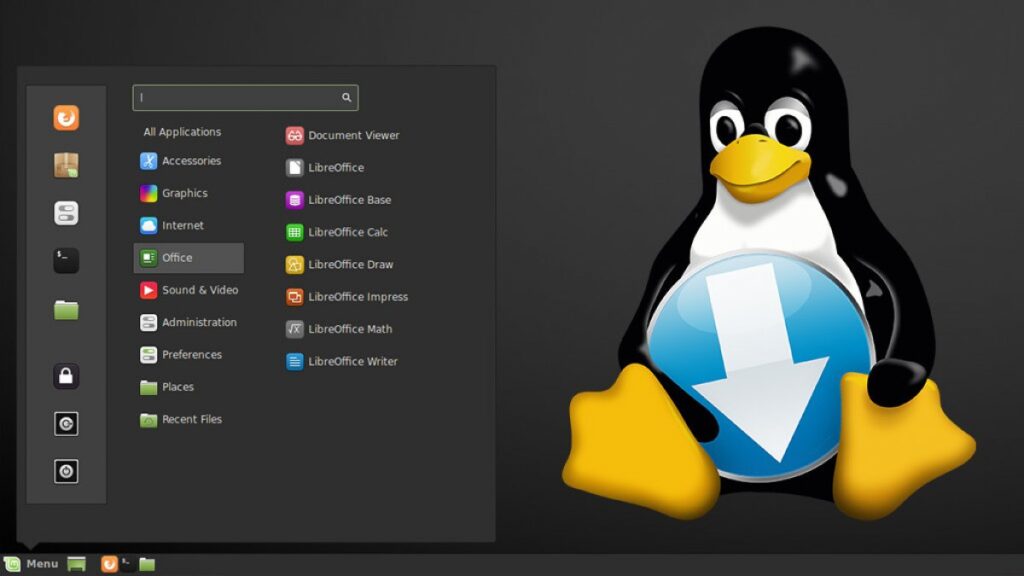Launch LibreOffice Math
1024x576 pixels.
351,329
